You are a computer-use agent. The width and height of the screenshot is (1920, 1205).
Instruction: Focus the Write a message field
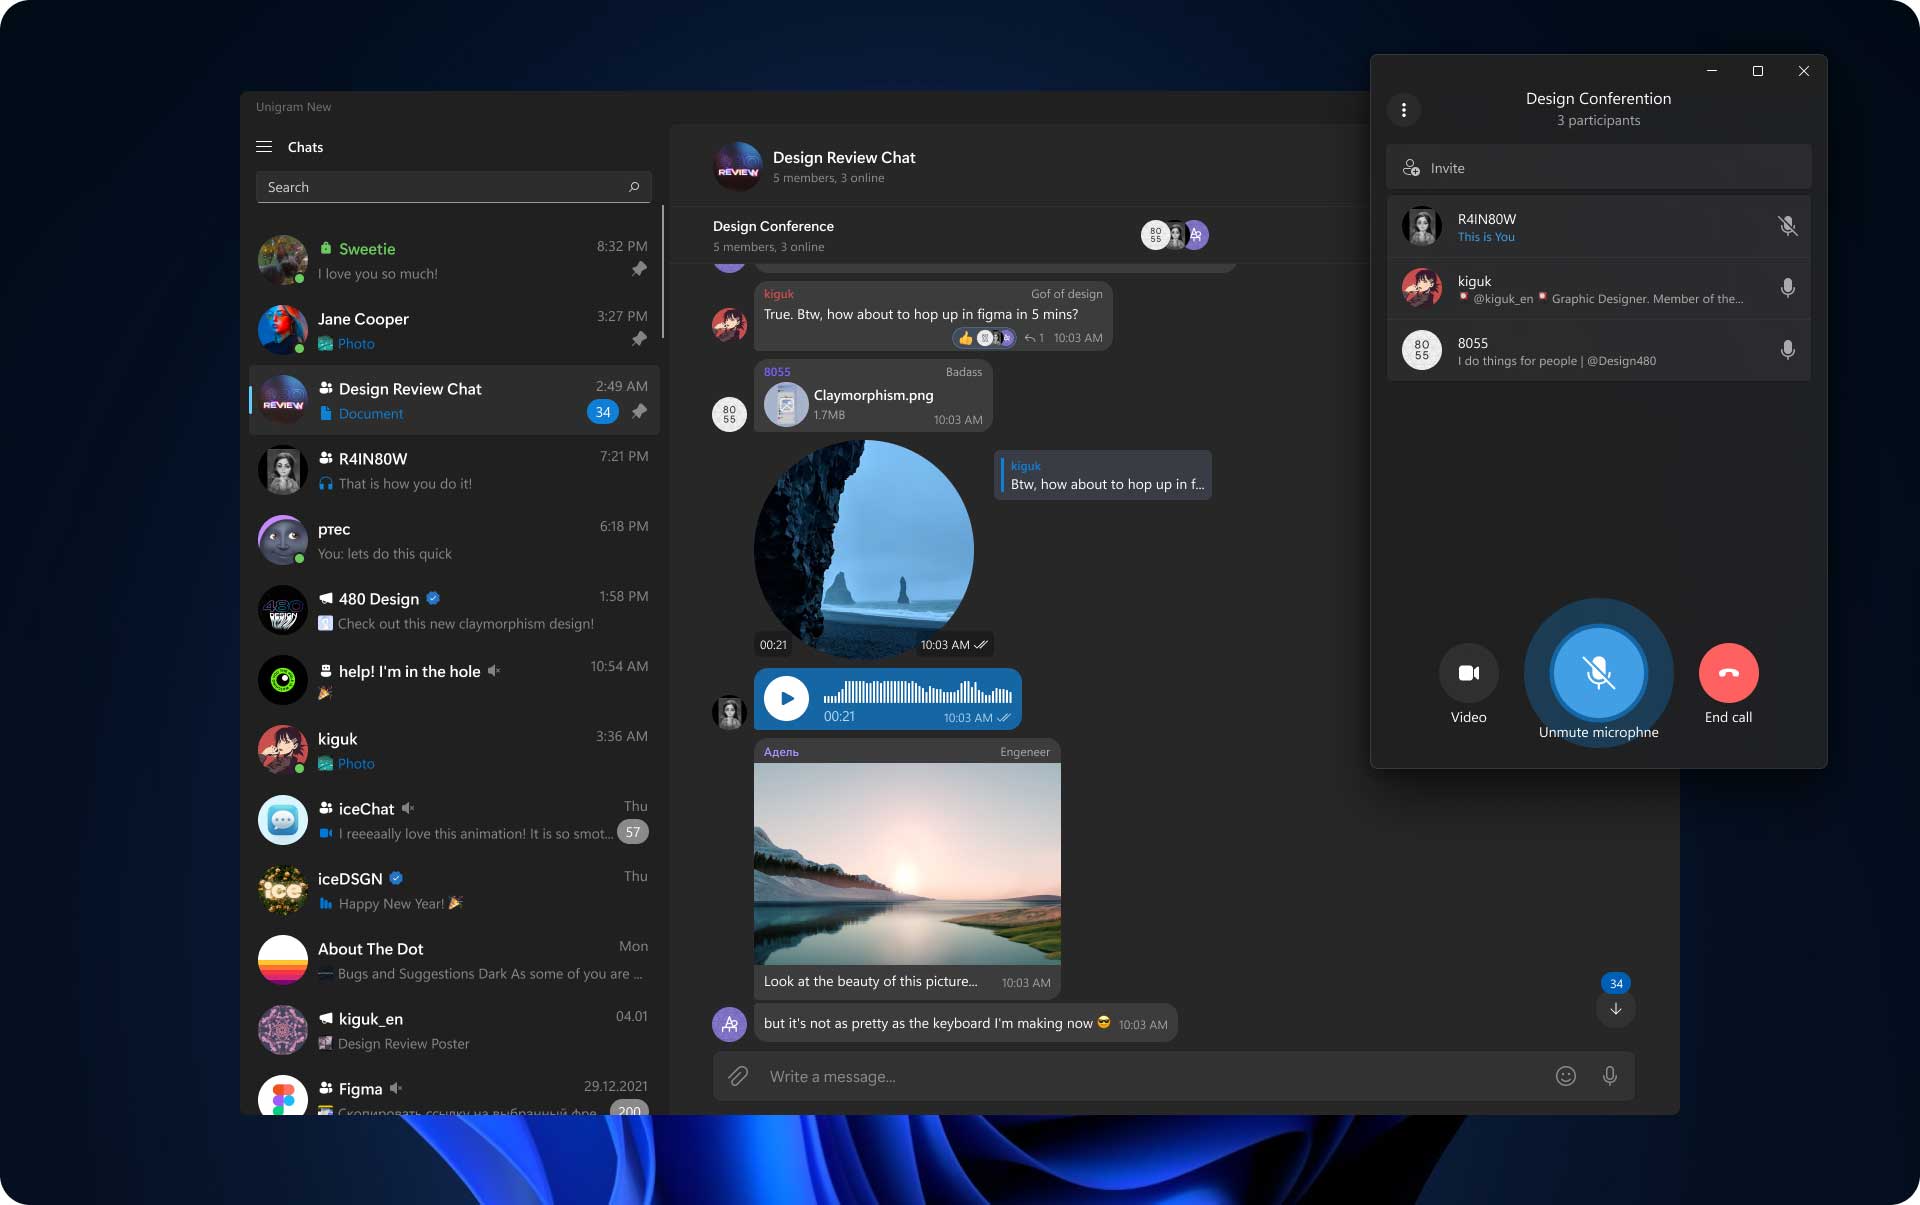[1150, 1076]
